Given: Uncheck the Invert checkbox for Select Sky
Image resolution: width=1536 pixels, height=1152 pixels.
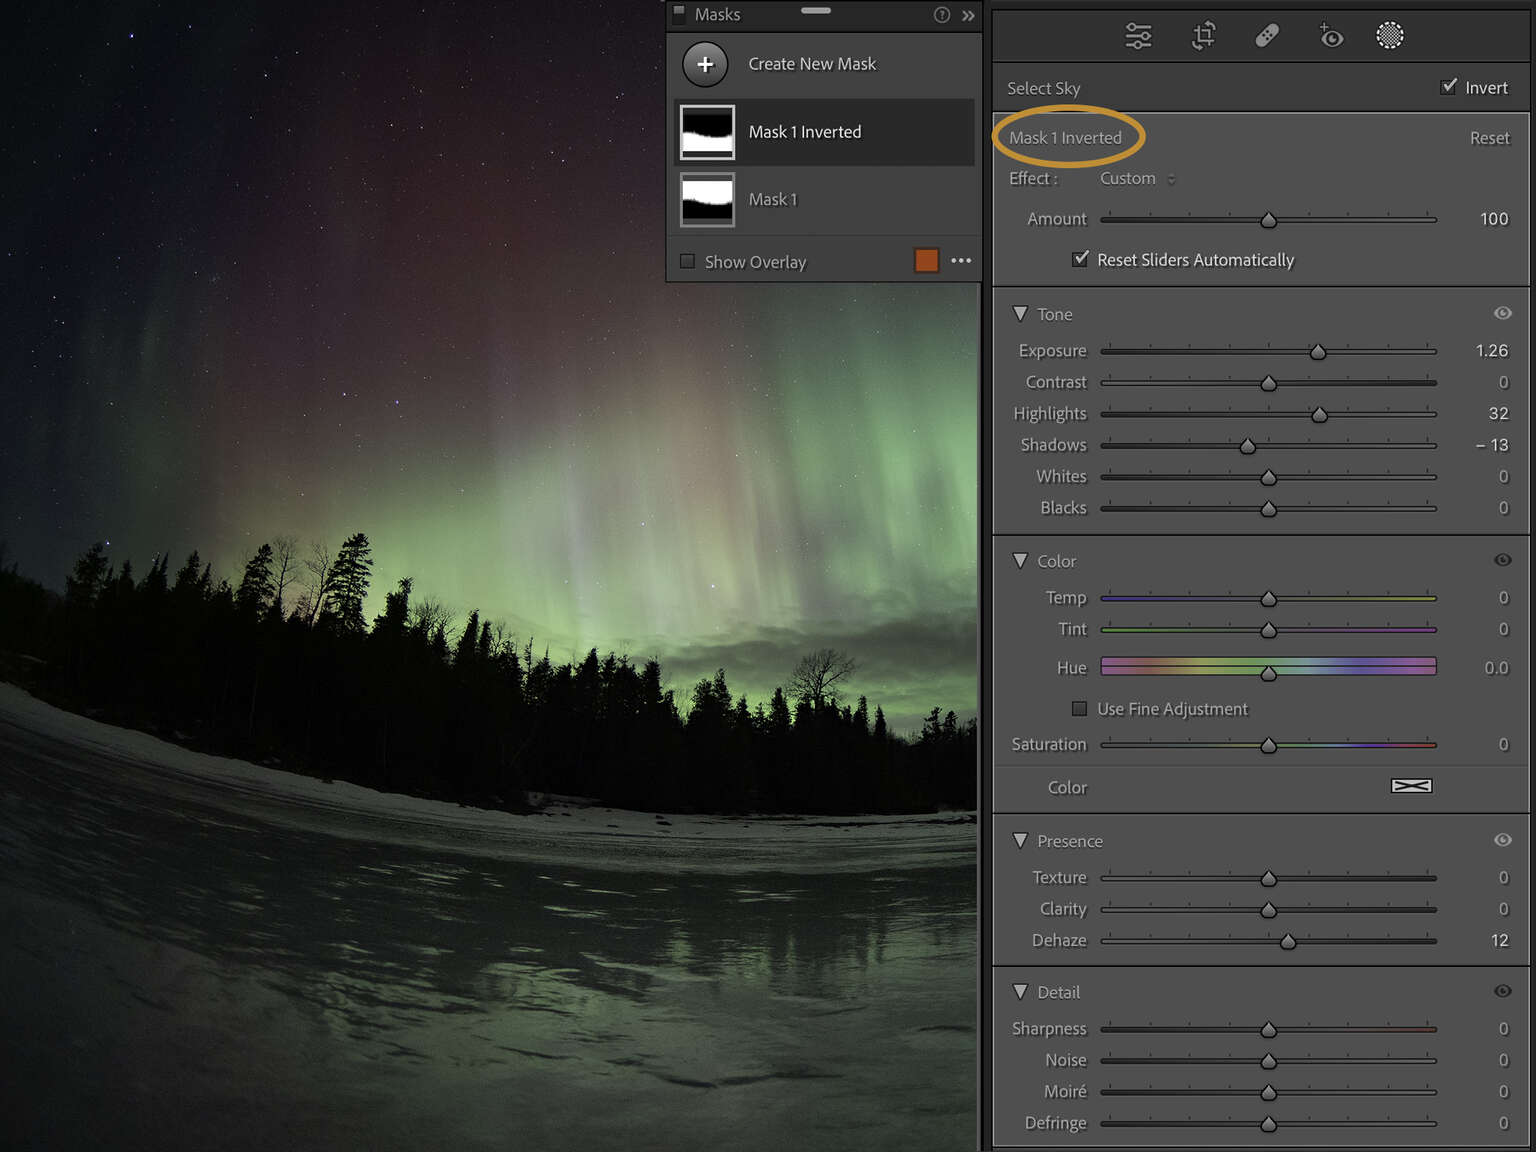Looking at the screenshot, I should [x=1449, y=86].
